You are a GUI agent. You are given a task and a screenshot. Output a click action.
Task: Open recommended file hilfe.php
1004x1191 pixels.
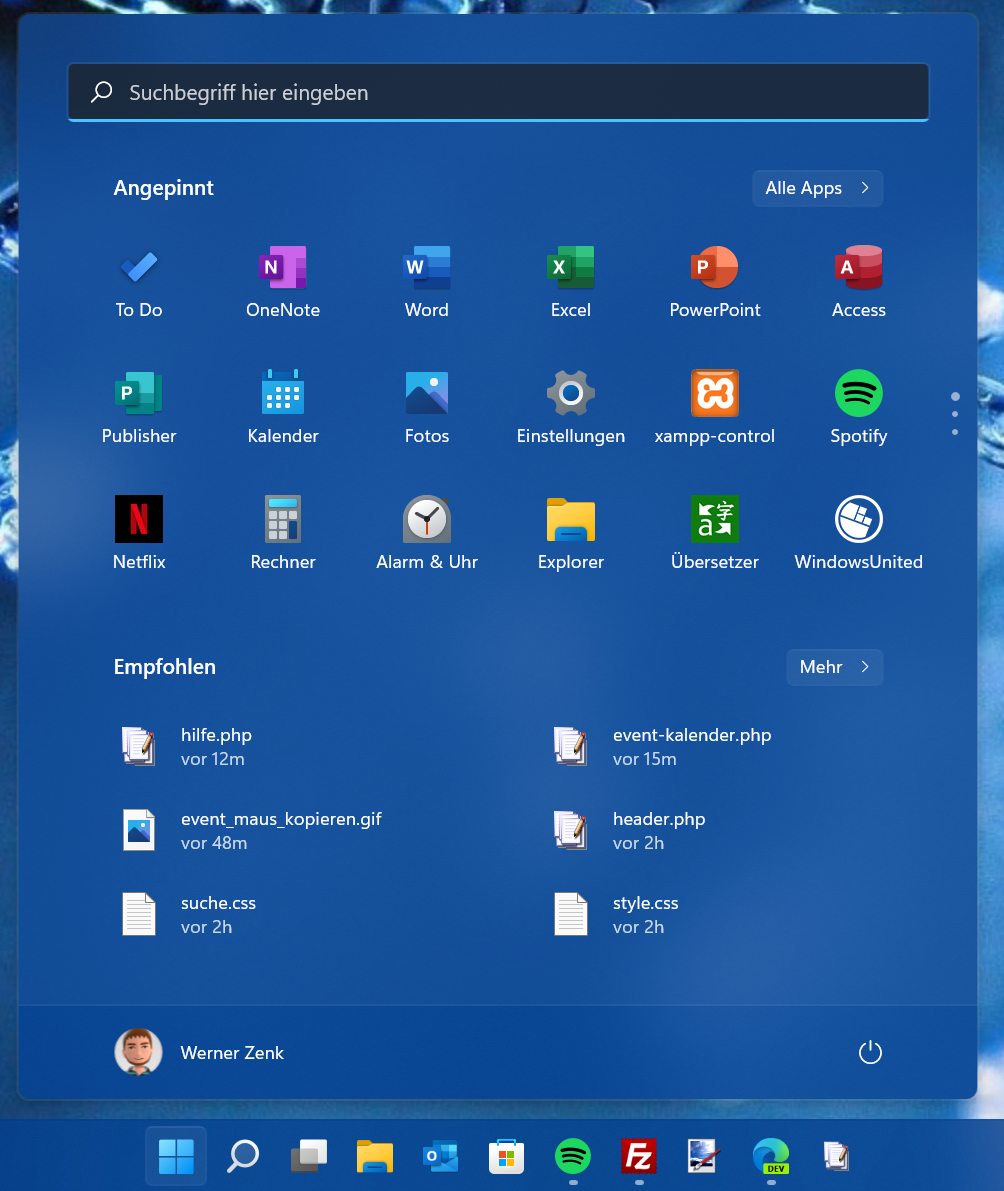tap(216, 746)
